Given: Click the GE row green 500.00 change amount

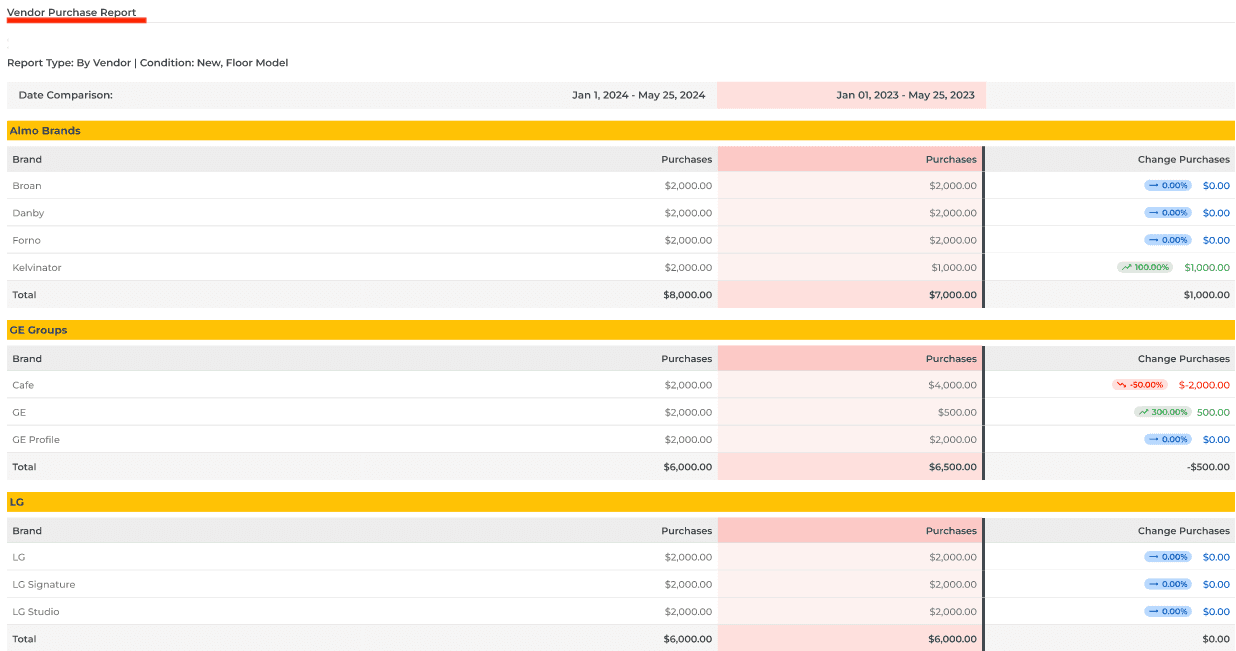Looking at the screenshot, I should tap(1213, 412).
